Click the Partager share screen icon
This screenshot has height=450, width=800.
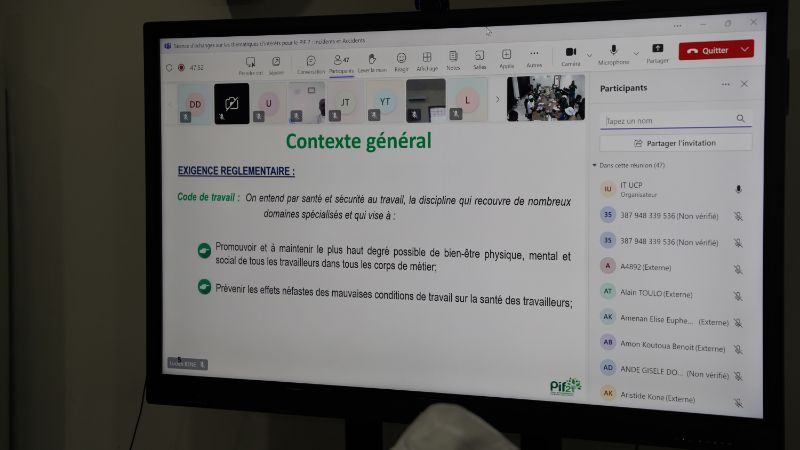[x=658, y=51]
